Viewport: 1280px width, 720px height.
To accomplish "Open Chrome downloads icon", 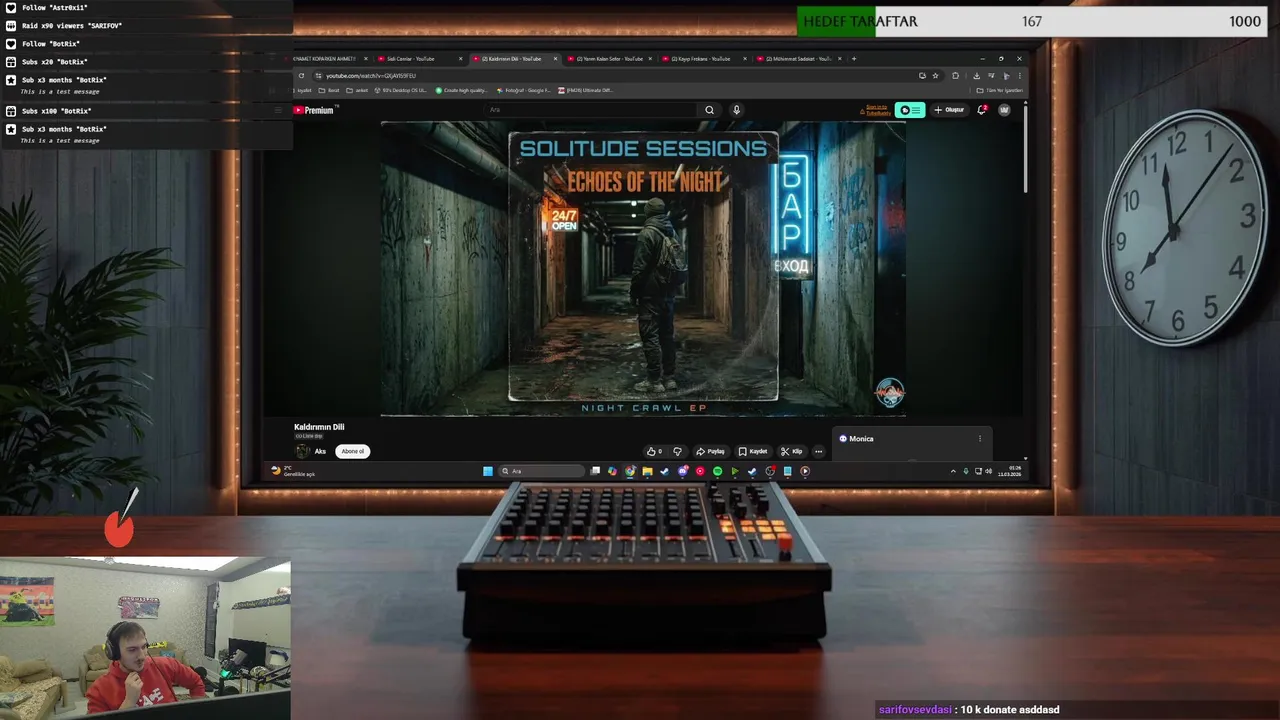I will 976,76.
